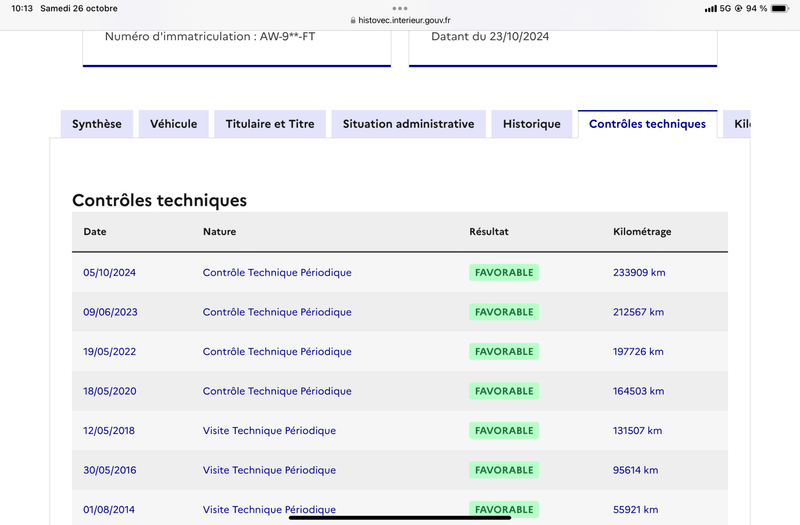Click the Contrôles techniques section heading
The height and width of the screenshot is (525, 800).
click(x=159, y=201)
